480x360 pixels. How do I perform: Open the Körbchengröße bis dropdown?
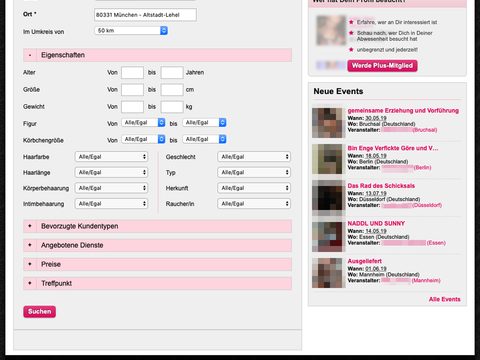[204, 139]
